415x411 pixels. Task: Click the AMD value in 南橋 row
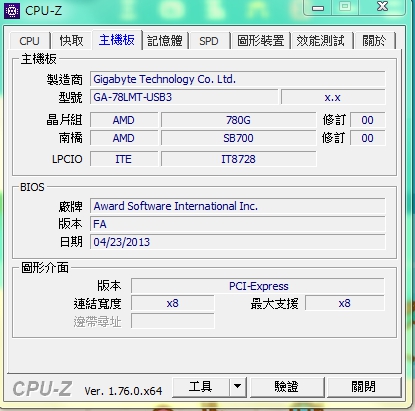click(x=124, y=138)
